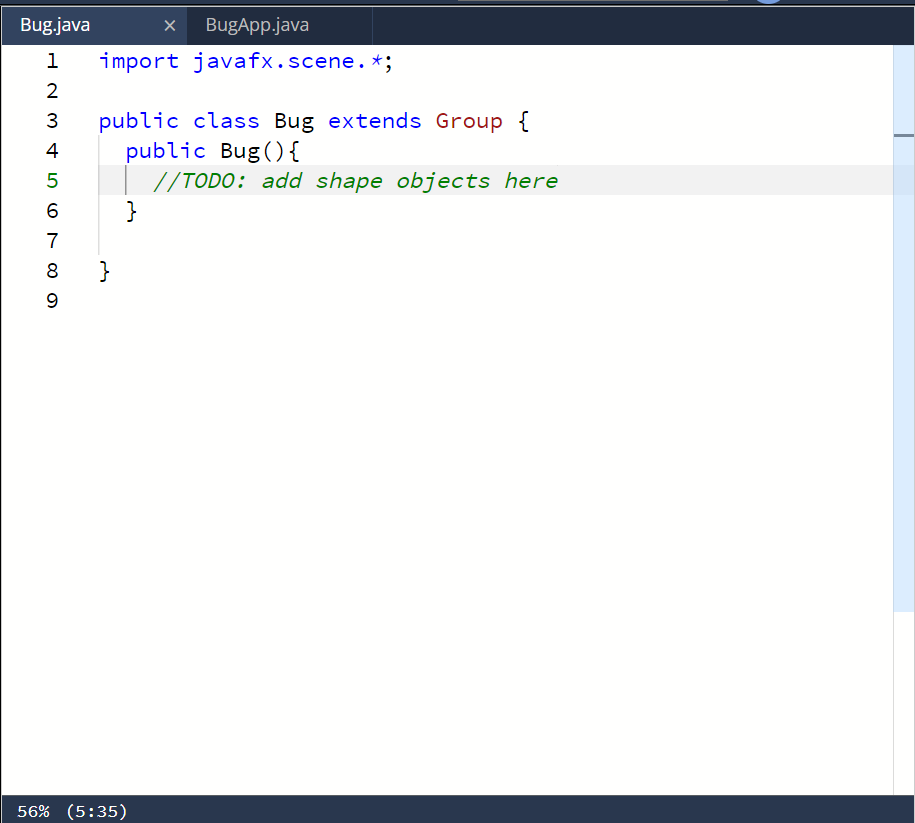
Task: Click the Group keyword on line 3
Action: tap(468, 121)
